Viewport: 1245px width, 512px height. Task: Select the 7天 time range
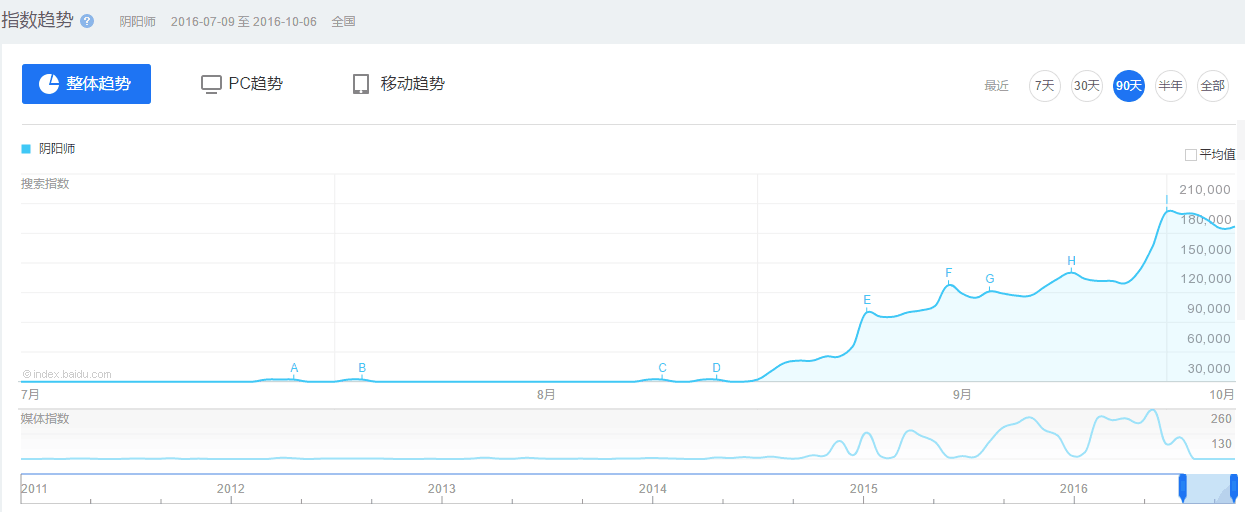pos(1044,86)
